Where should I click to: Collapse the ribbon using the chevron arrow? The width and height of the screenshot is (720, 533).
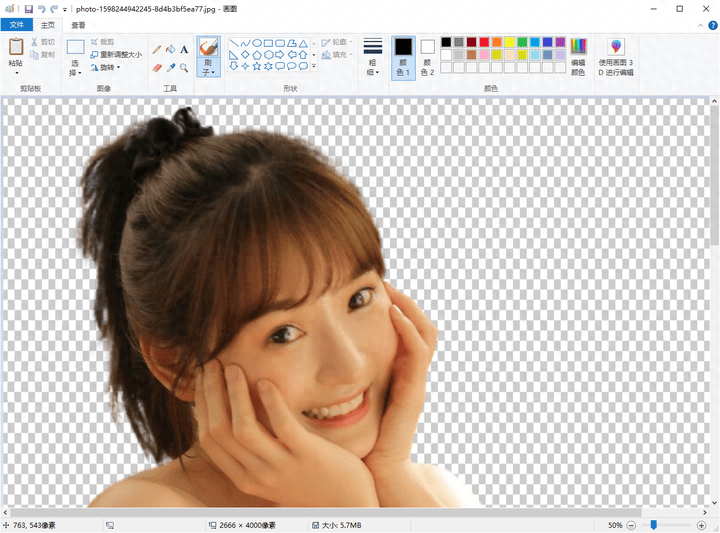tap(698, 25)
